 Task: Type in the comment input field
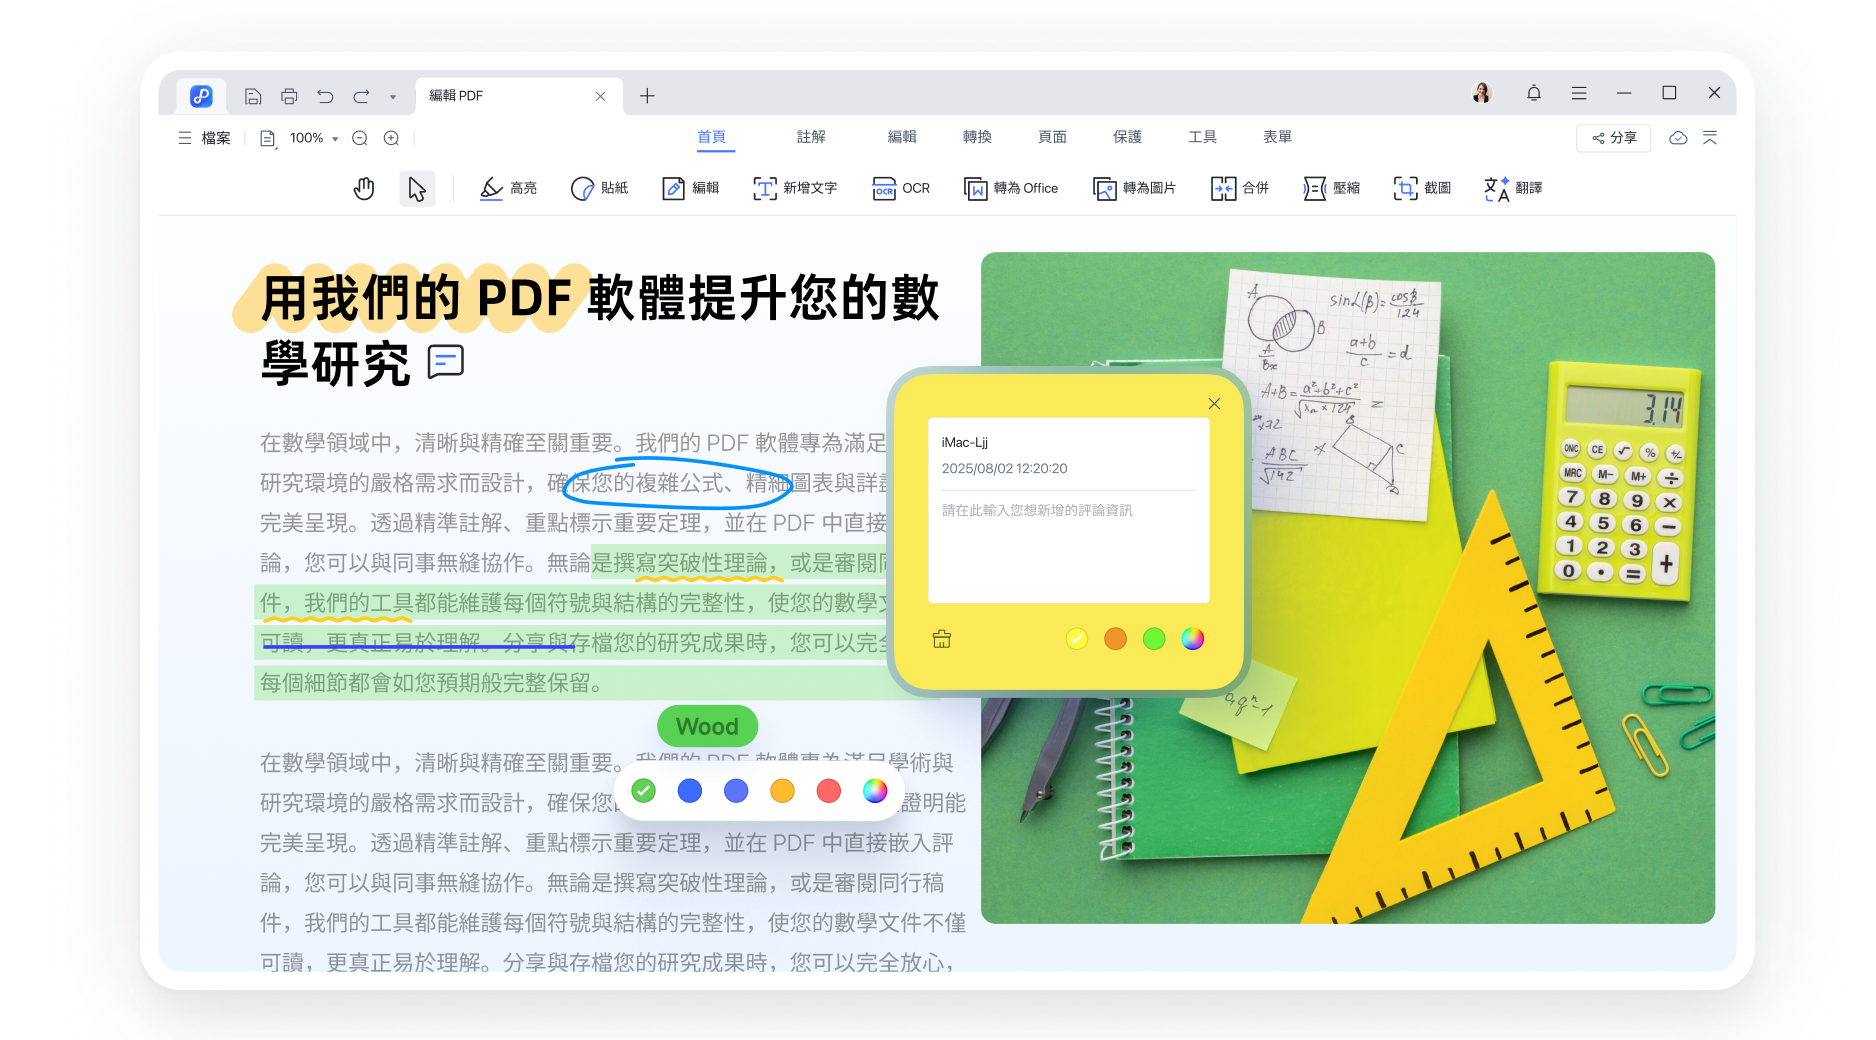click(x=1067, y=545)
